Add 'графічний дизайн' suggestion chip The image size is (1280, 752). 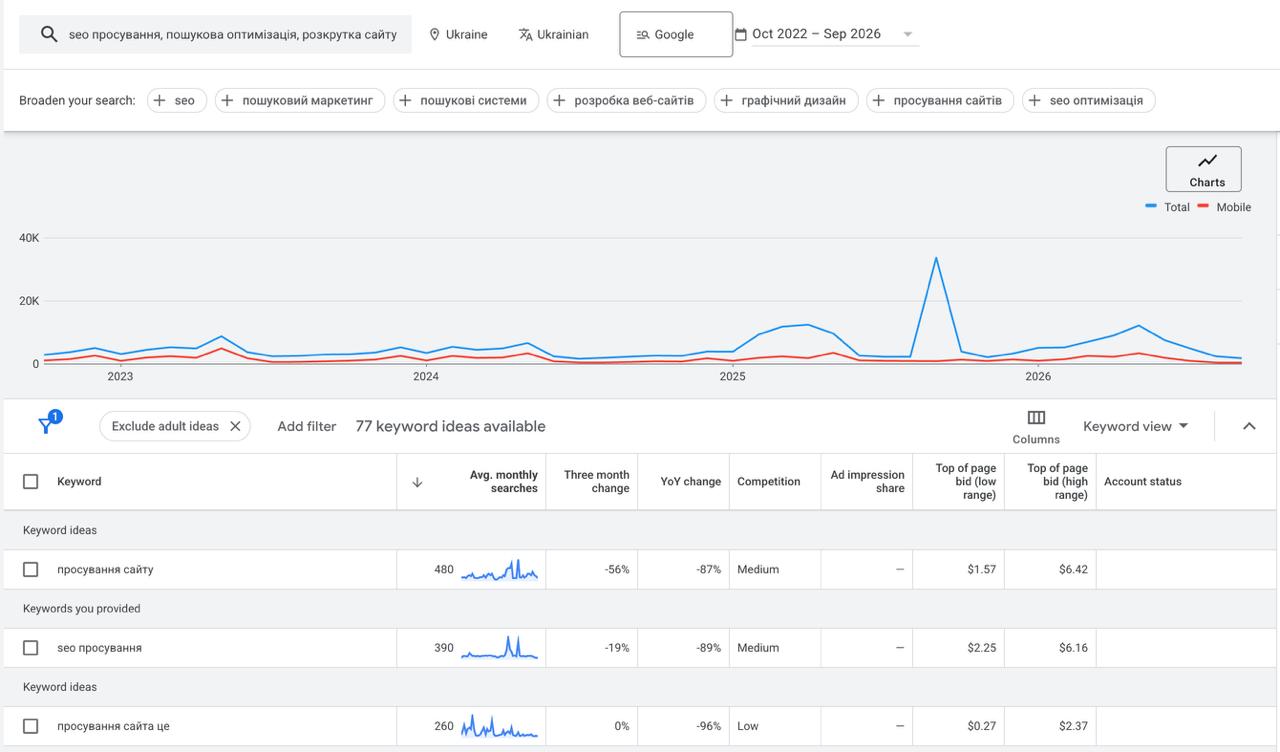point(786,100)
